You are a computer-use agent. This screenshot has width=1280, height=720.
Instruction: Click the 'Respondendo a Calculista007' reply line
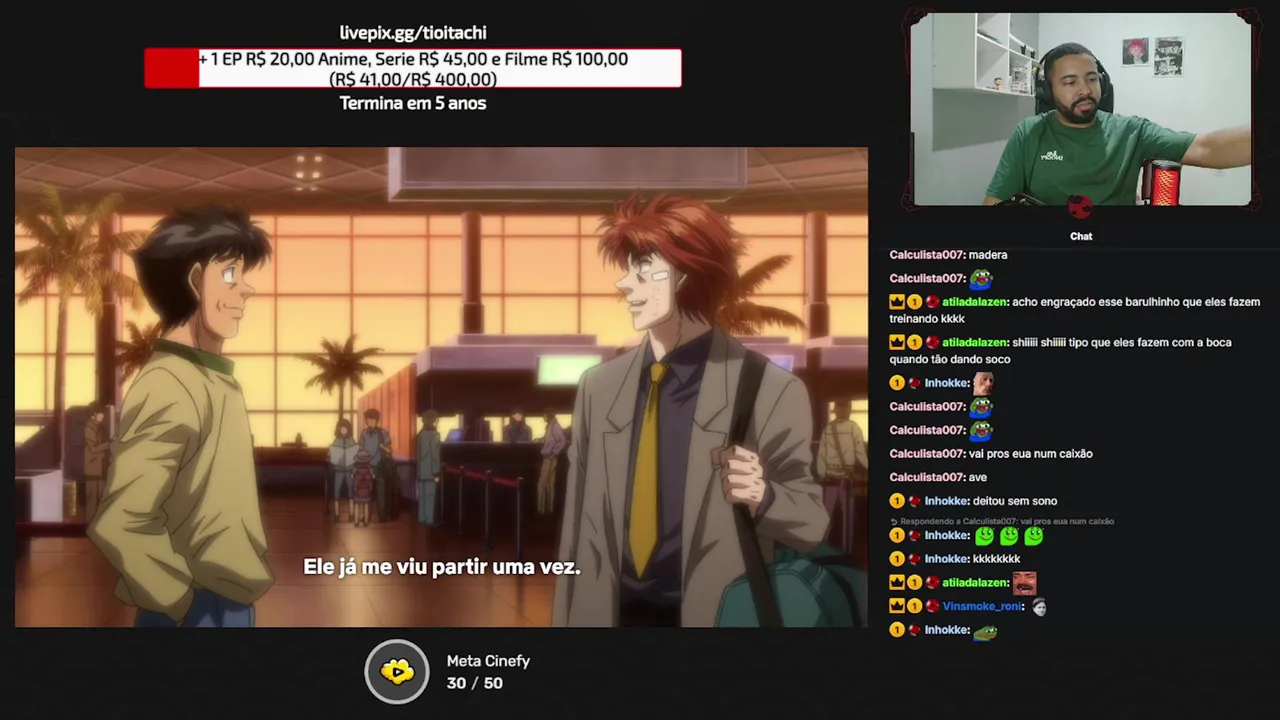[1002, 522]
